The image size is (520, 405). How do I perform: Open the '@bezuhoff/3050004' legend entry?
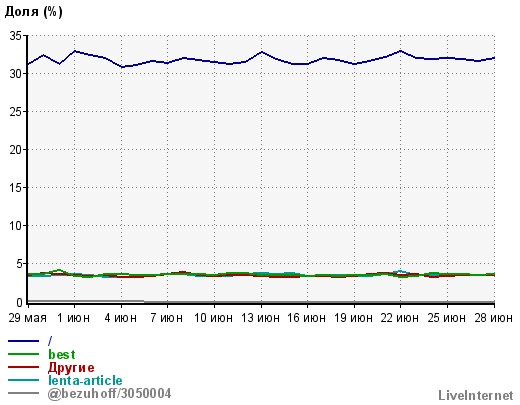click(109, 393)
